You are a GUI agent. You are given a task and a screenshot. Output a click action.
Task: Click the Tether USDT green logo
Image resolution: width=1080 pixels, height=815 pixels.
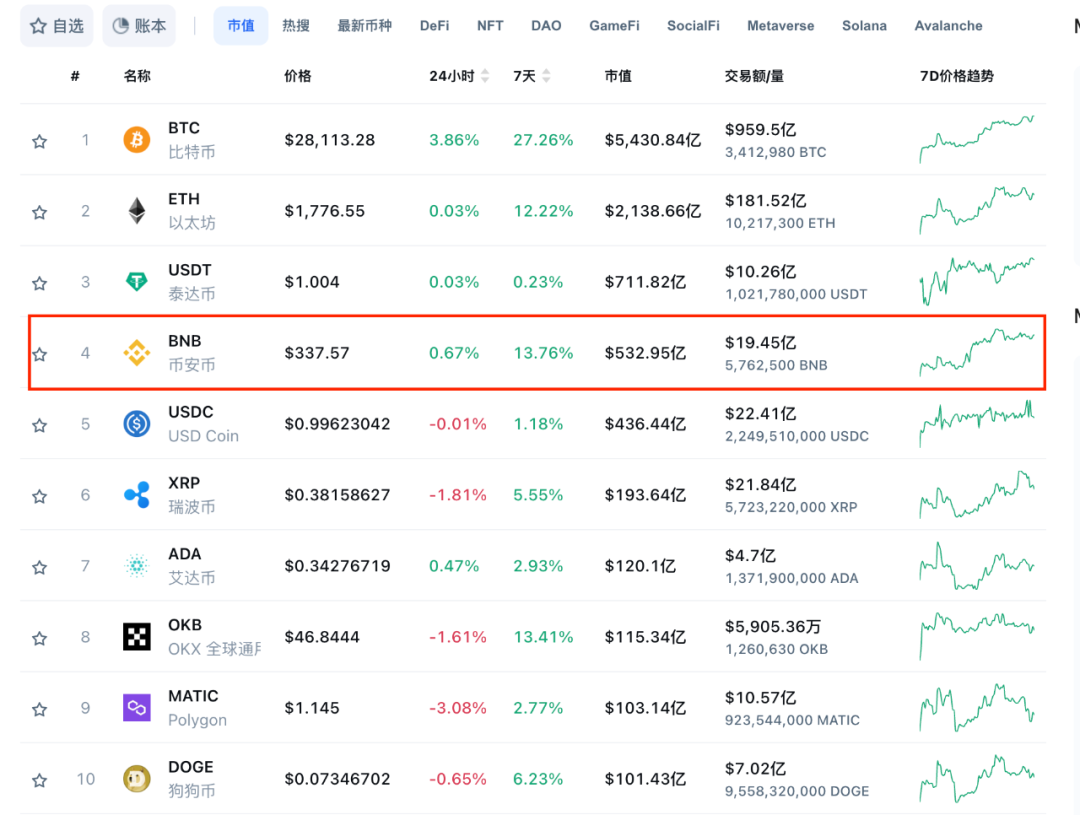(x=136, y=282)
